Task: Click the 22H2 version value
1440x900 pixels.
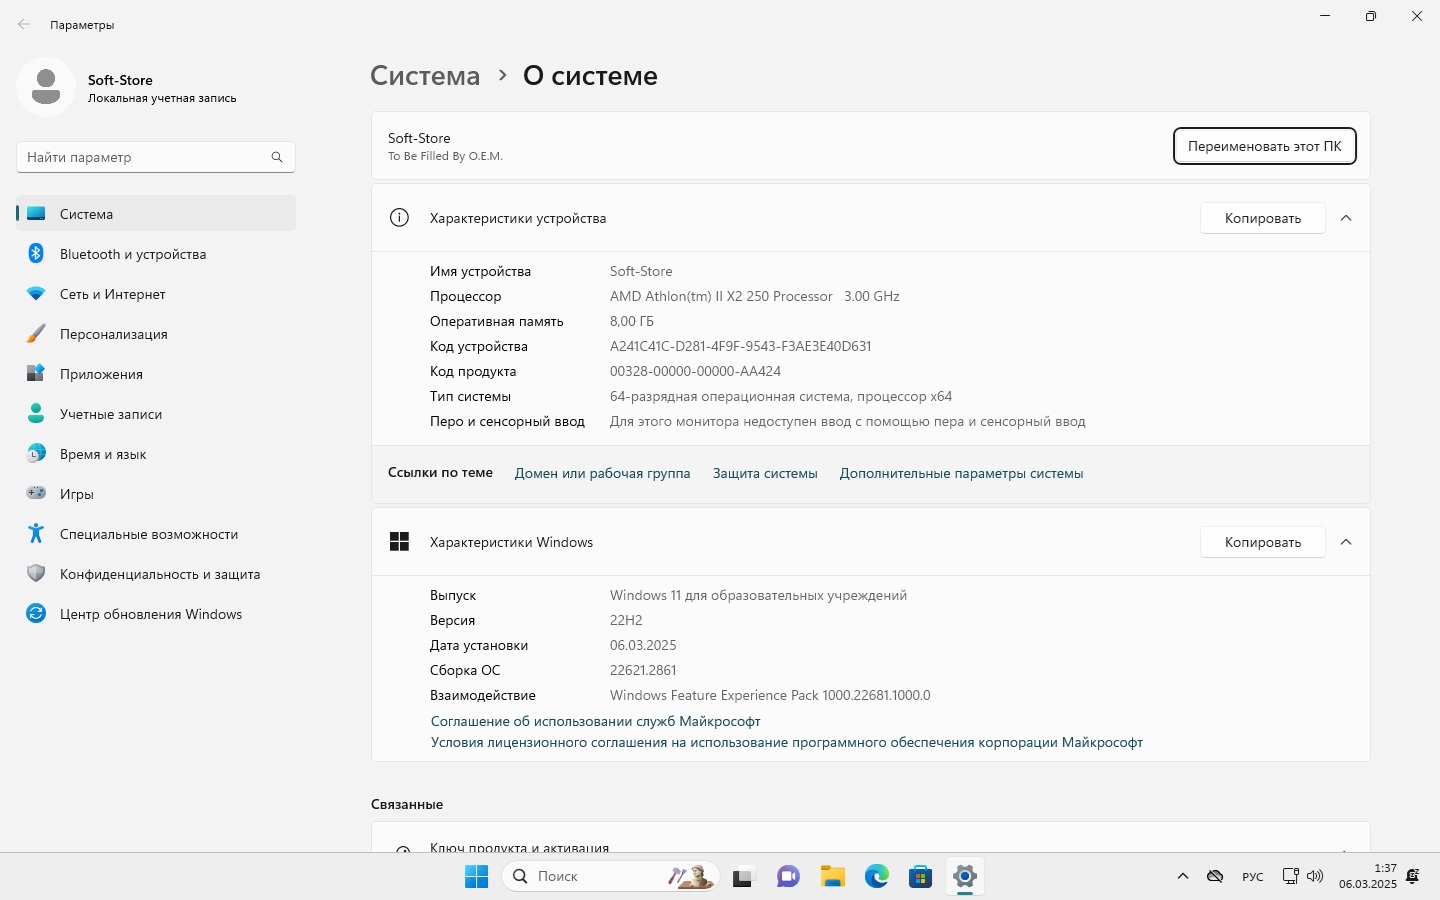Action: coord(626,620)
